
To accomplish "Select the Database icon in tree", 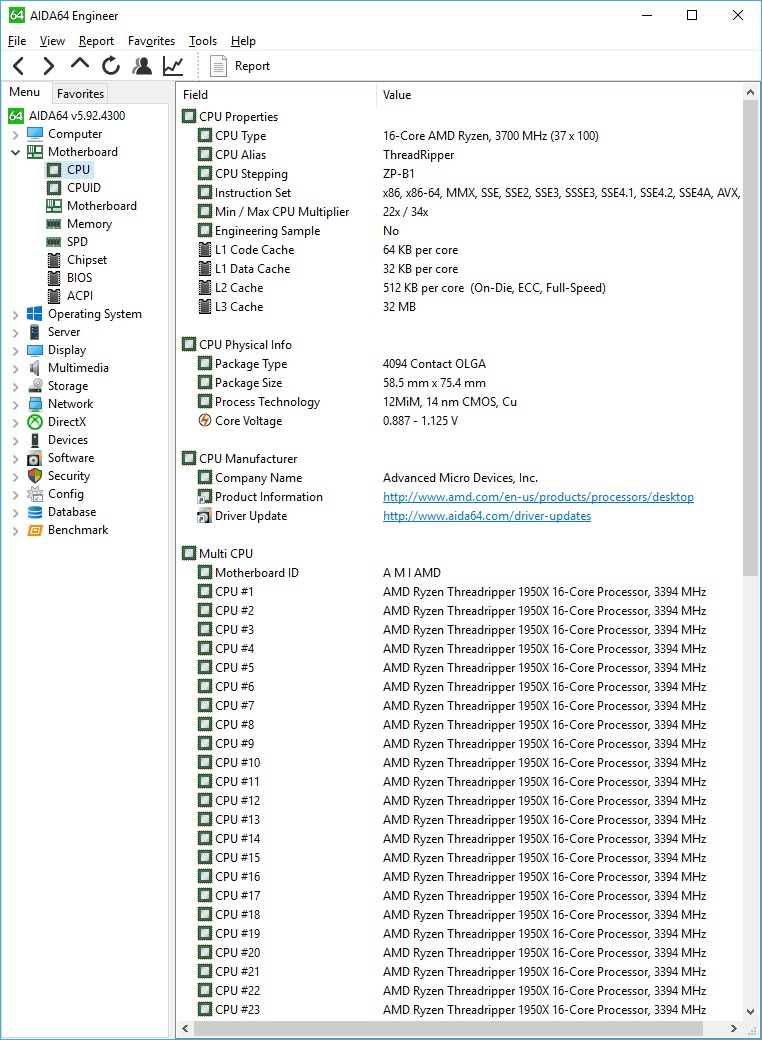I will coord(34,512).
